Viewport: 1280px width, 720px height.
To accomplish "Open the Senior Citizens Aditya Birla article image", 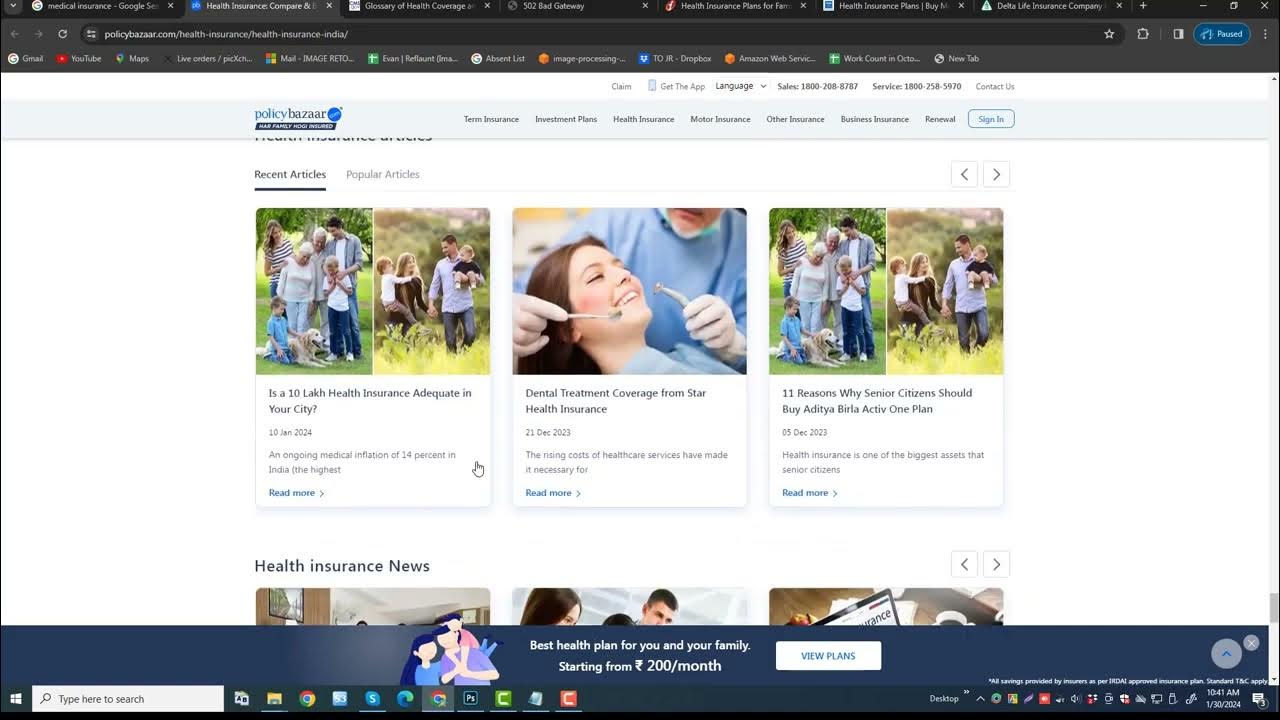I will click(886, 291).
